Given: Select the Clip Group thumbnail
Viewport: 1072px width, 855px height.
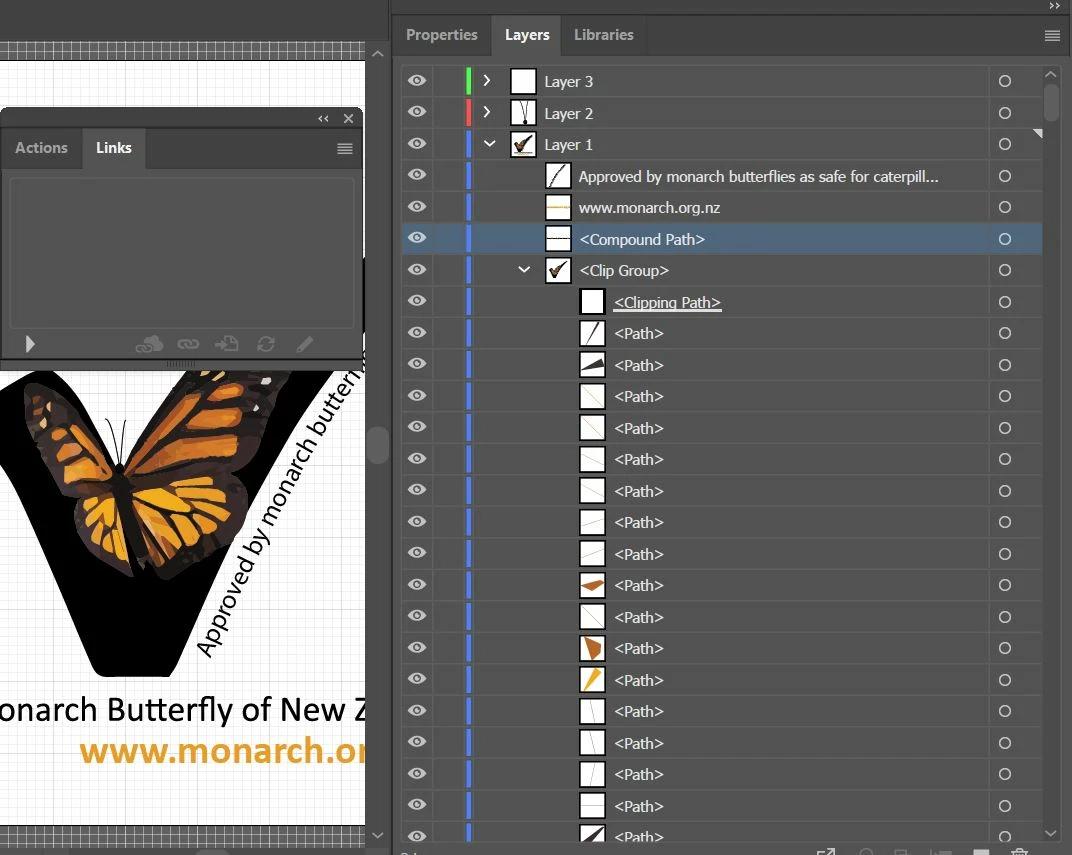Looking at the screenshot, I should [x=558, y=271].
